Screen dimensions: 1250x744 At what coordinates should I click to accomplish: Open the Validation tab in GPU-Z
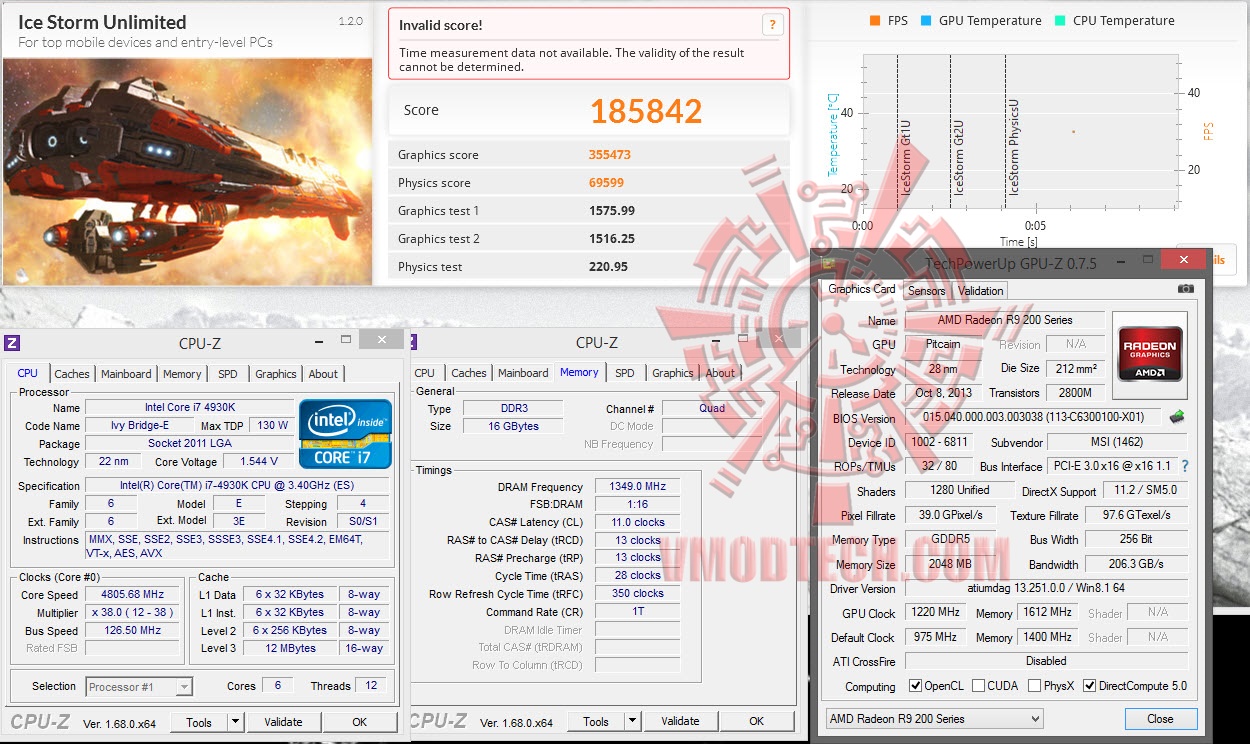(x=980, y=291)
